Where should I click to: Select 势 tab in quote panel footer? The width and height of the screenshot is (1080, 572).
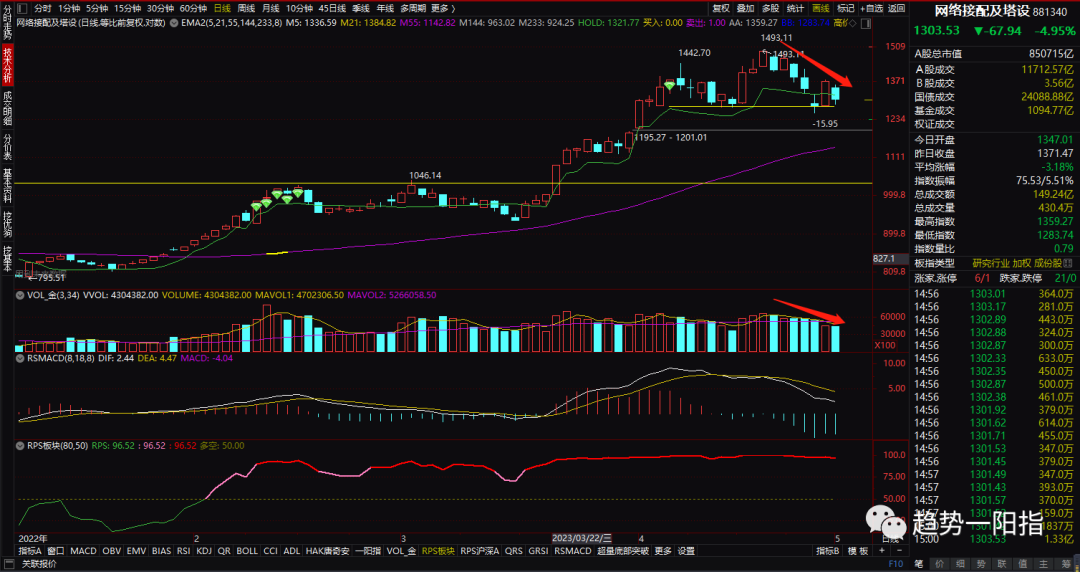pyautogui.click(x=981, y=564)
